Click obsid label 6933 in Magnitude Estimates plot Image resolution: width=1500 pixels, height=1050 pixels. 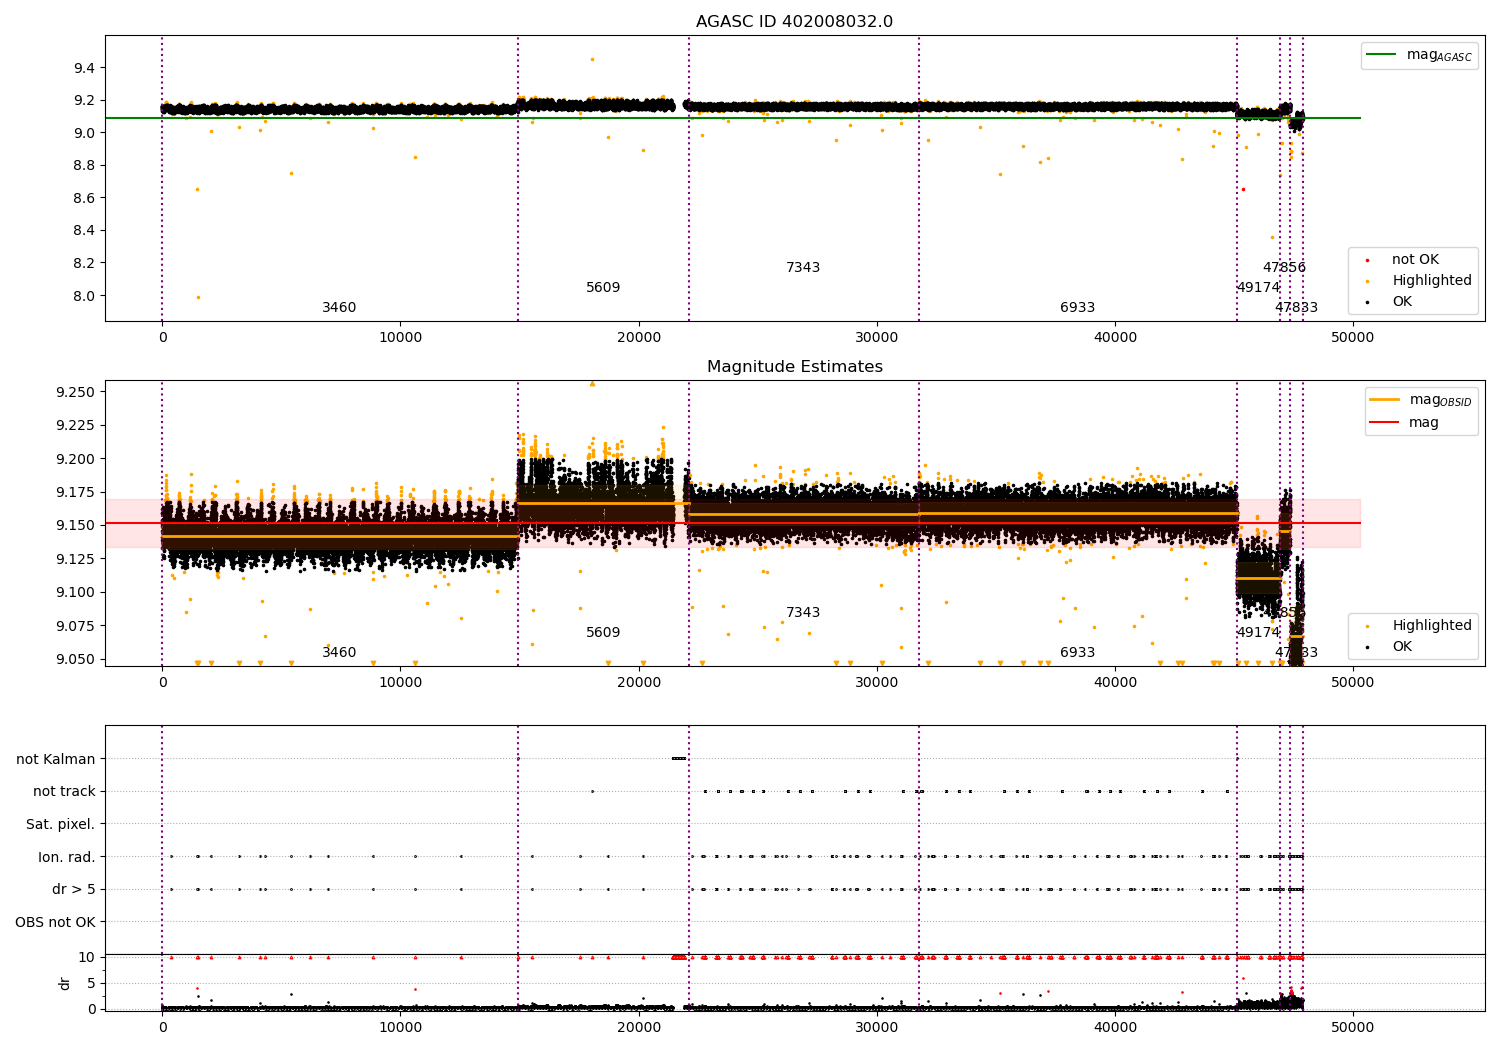tap(1078, 653)
